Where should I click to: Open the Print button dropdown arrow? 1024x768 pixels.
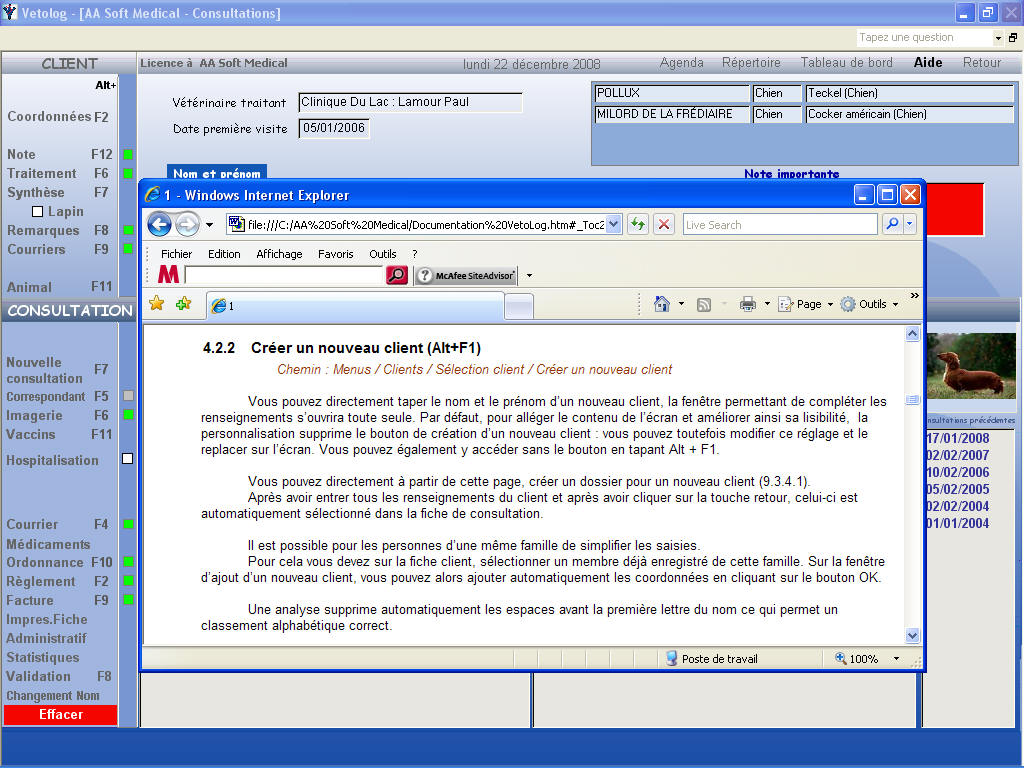(767, 304)
